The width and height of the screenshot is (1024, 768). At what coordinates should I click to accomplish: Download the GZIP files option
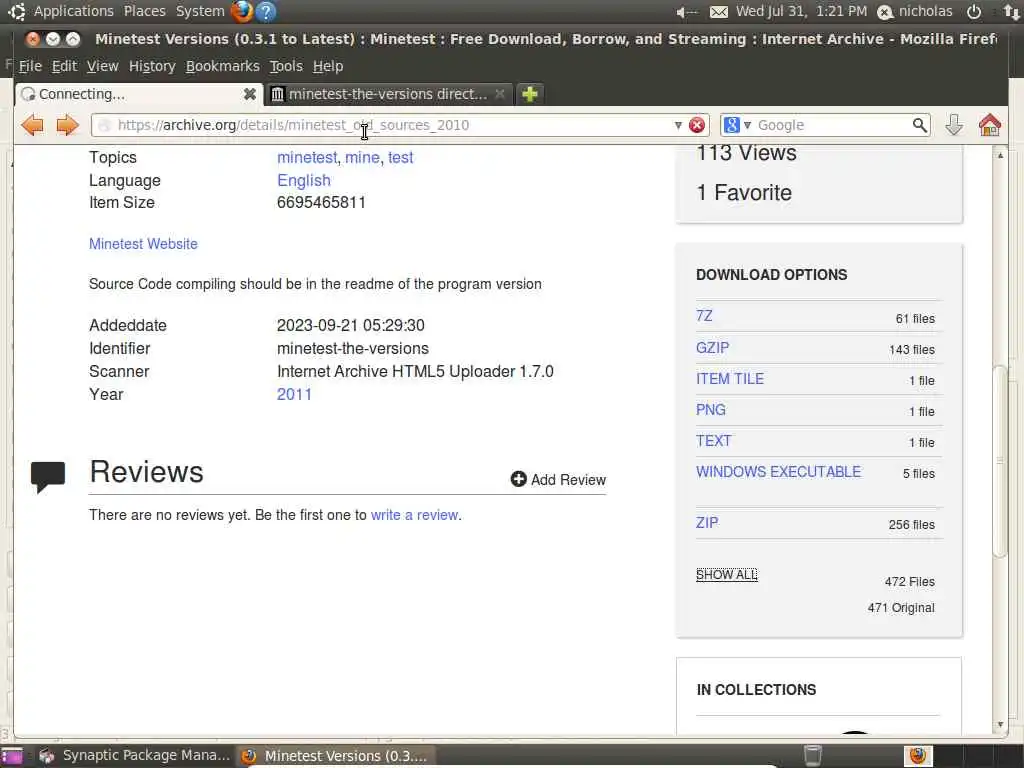point(712,347)
